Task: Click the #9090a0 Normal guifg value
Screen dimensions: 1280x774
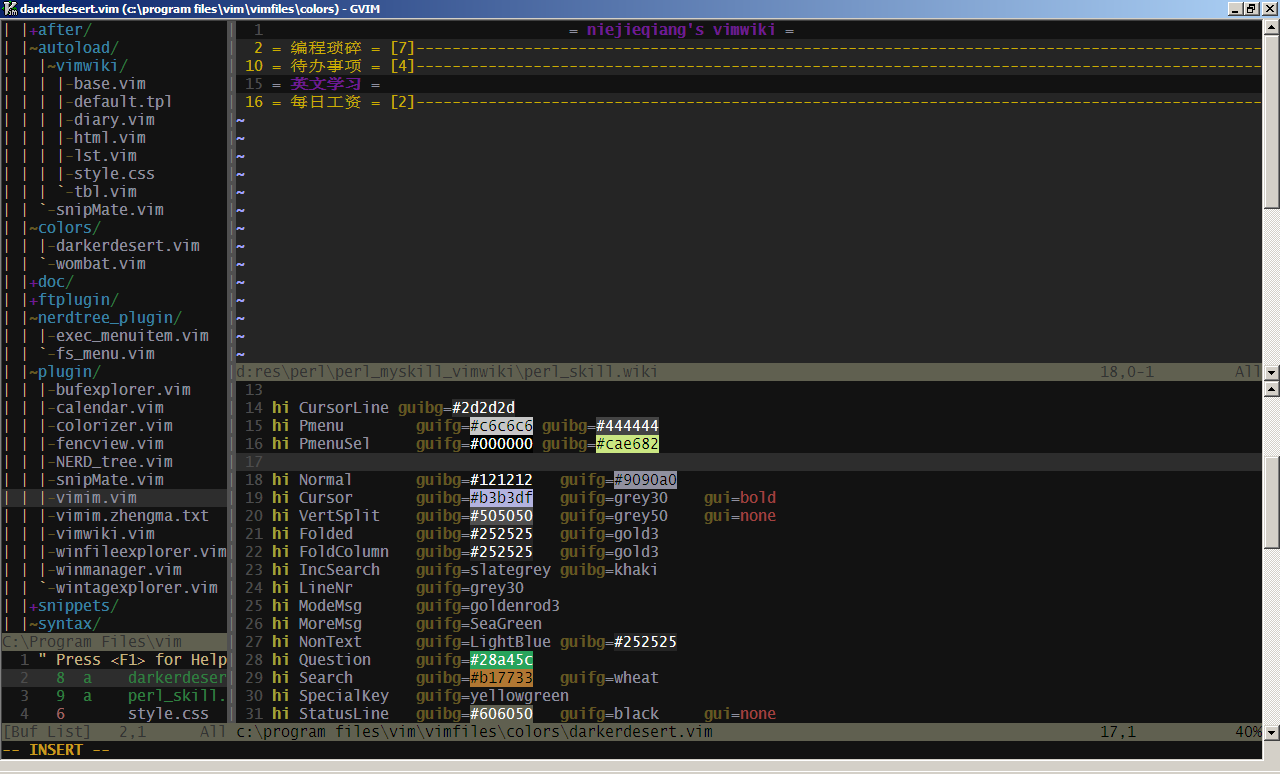Action: (645, 480)
